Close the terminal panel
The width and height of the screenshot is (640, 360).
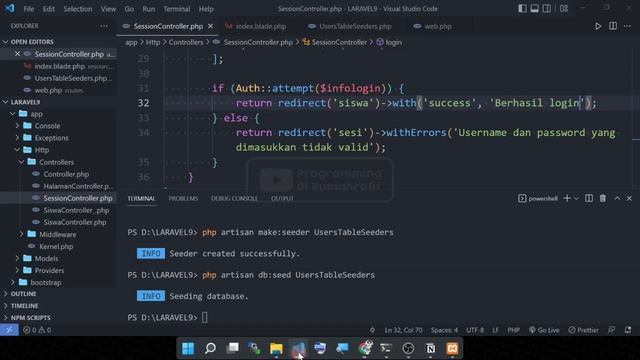click(629, 198)
